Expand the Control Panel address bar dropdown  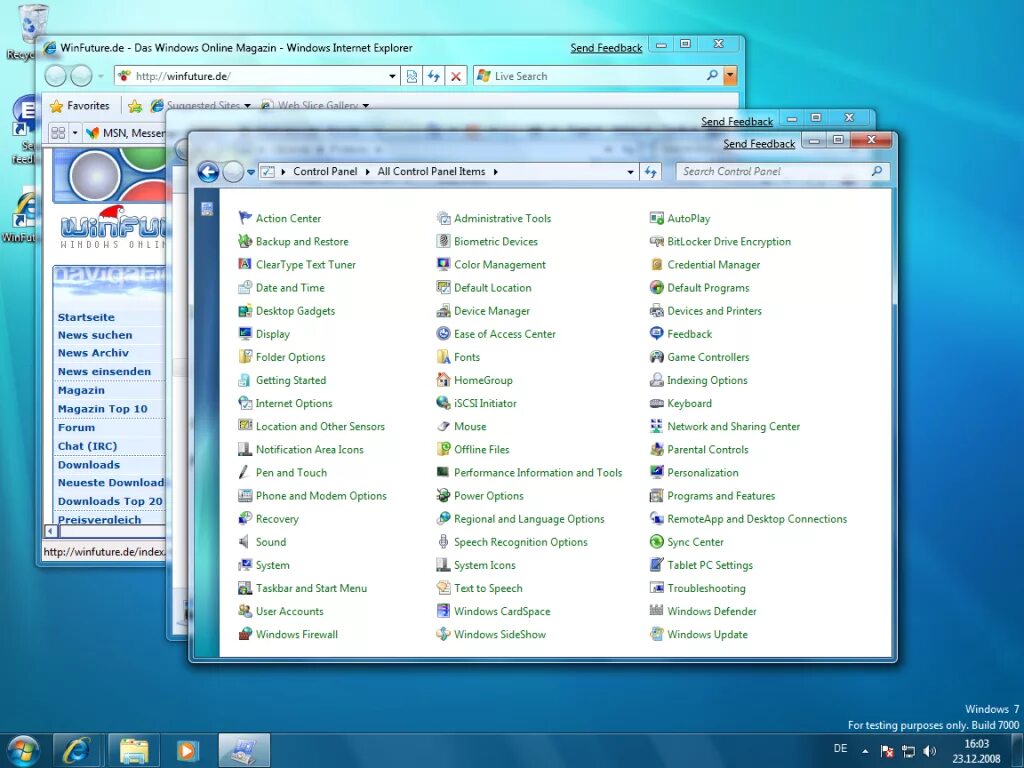click(630, 172)
